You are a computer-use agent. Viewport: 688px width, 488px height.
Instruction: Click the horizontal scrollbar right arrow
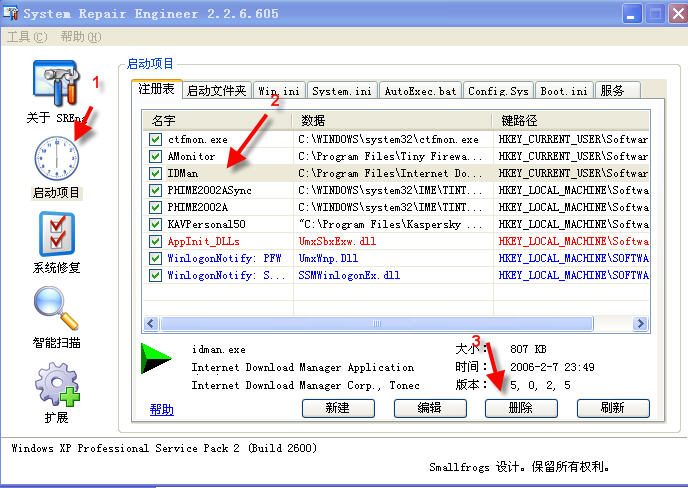(641, 324)
